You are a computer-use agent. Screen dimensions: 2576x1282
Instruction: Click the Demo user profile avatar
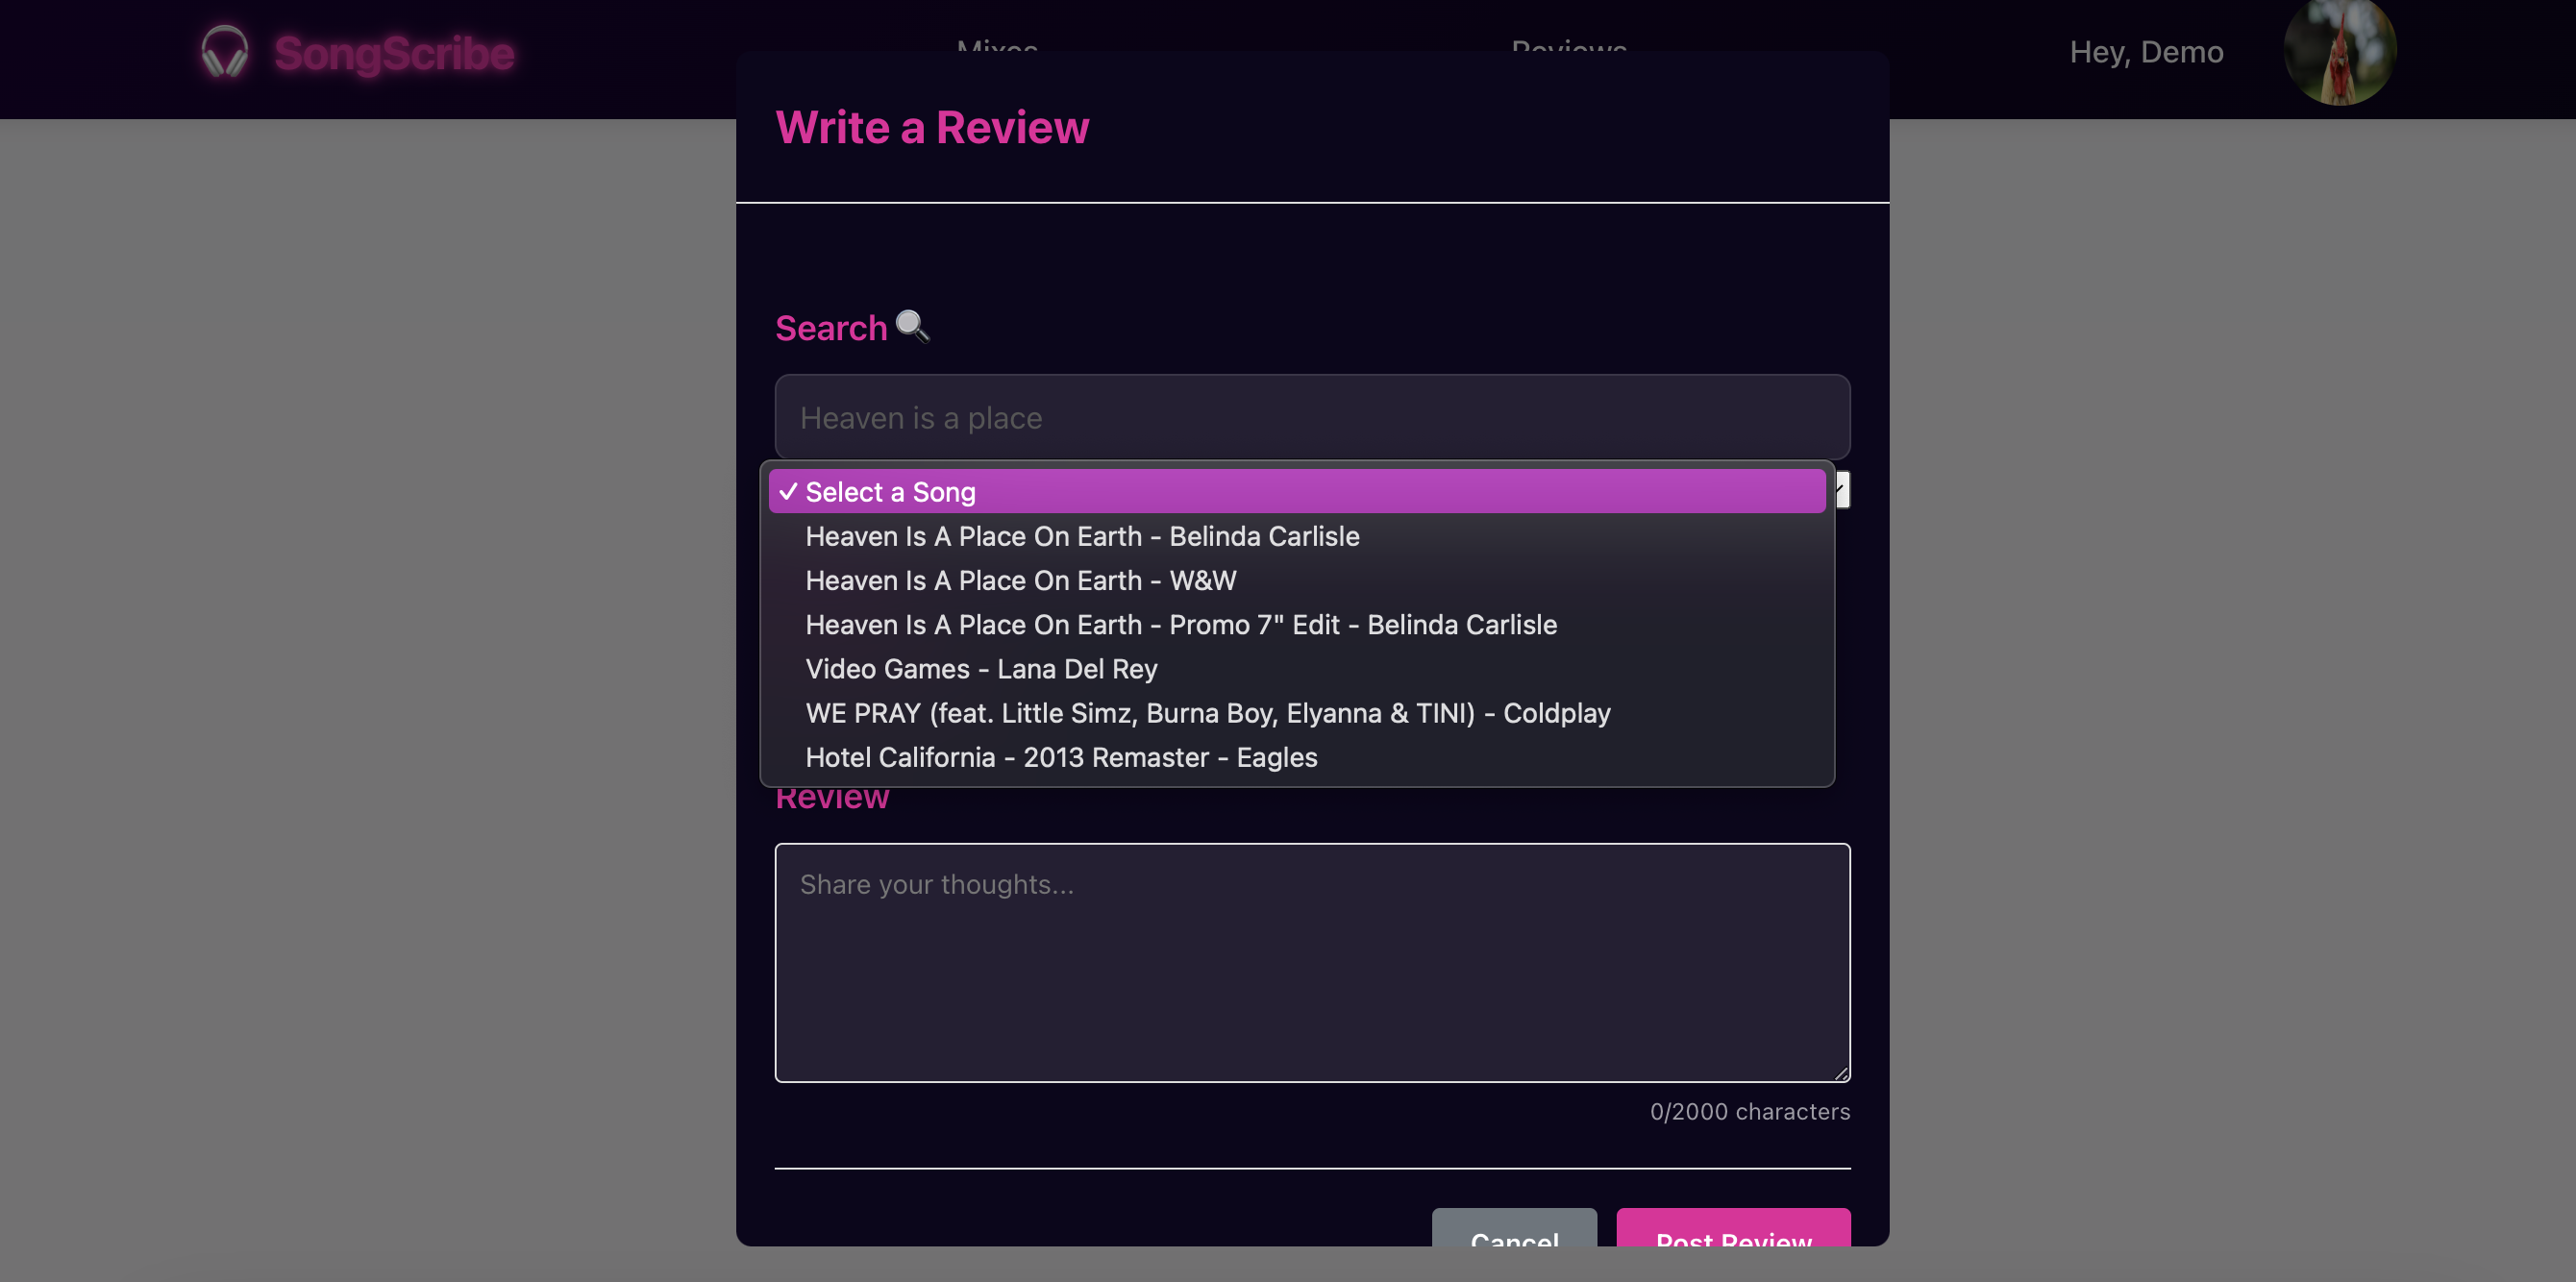point(2339,51)
